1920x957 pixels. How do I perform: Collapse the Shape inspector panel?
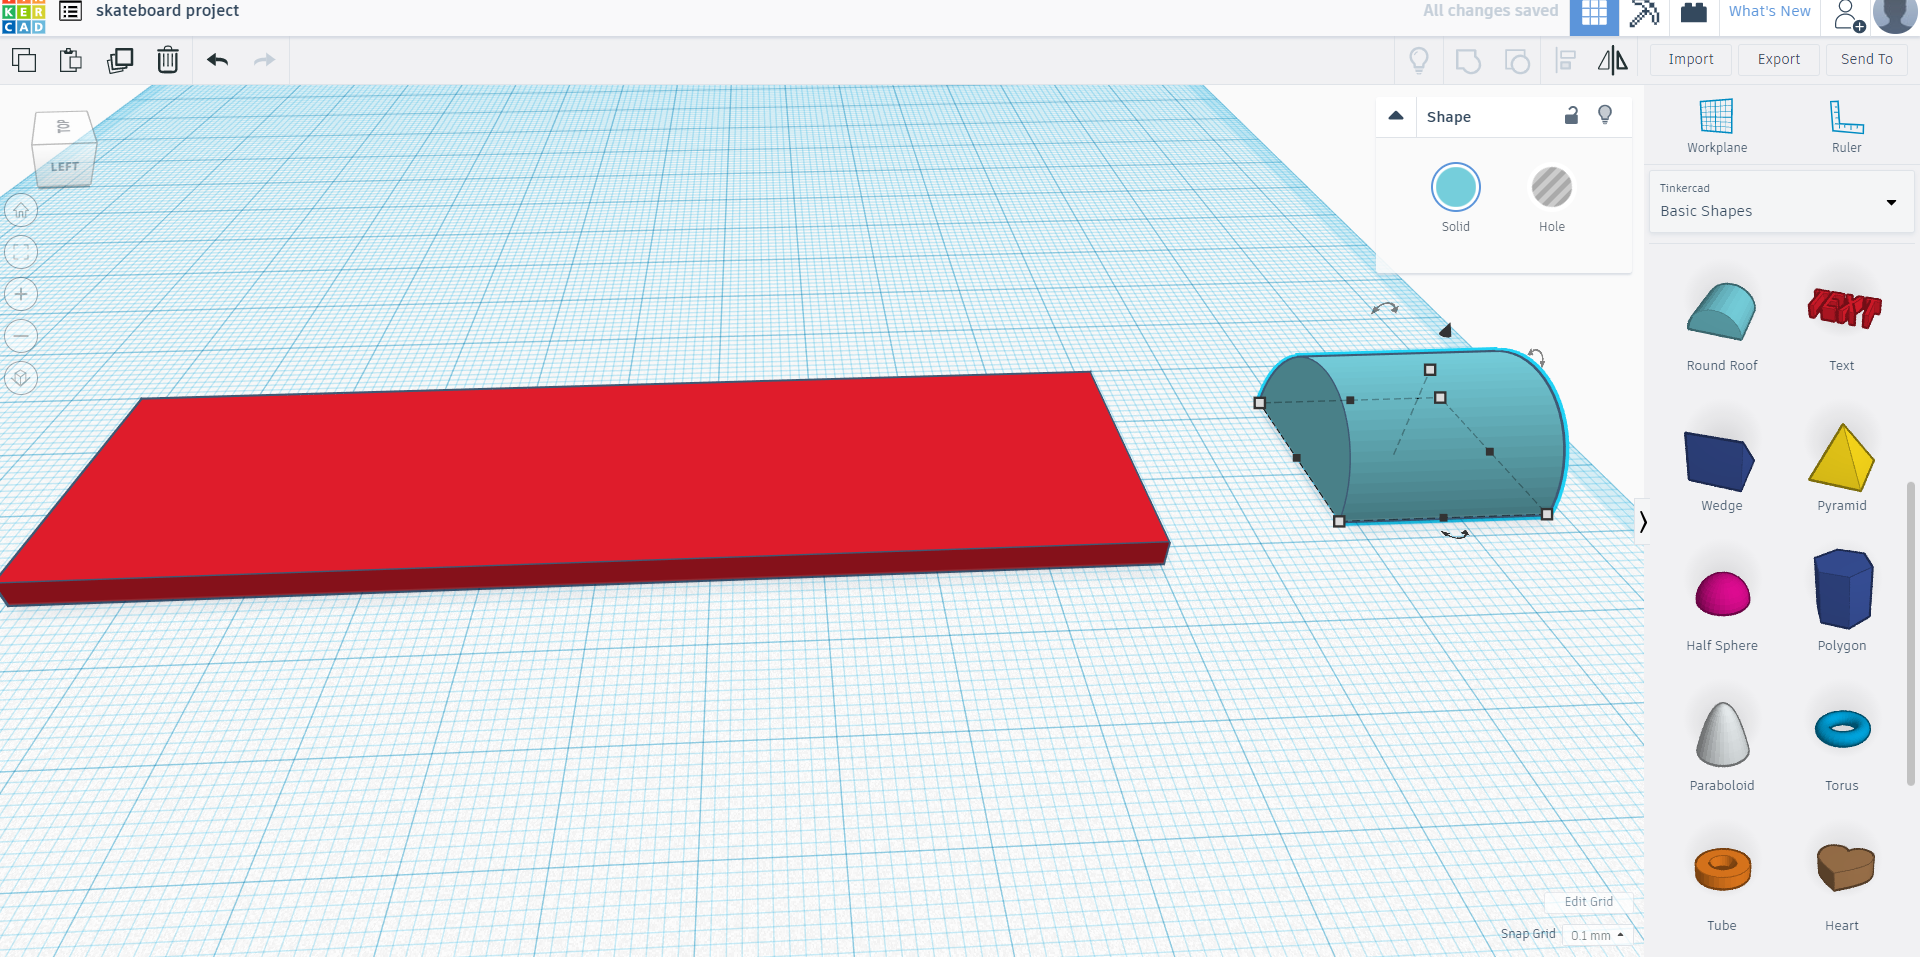coord(1396,116)
